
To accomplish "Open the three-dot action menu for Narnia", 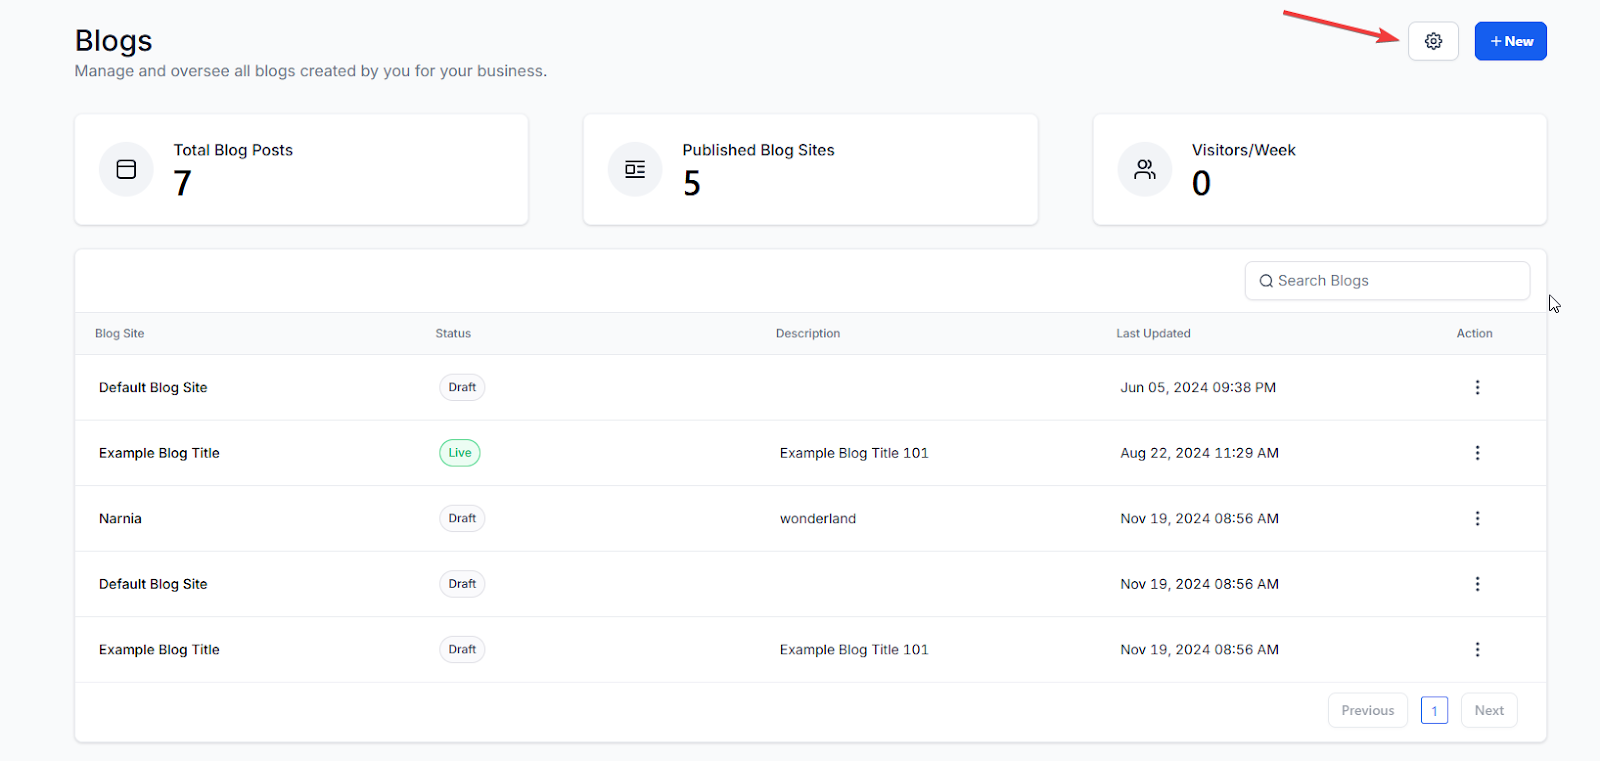I will (x=1477, y=518).
